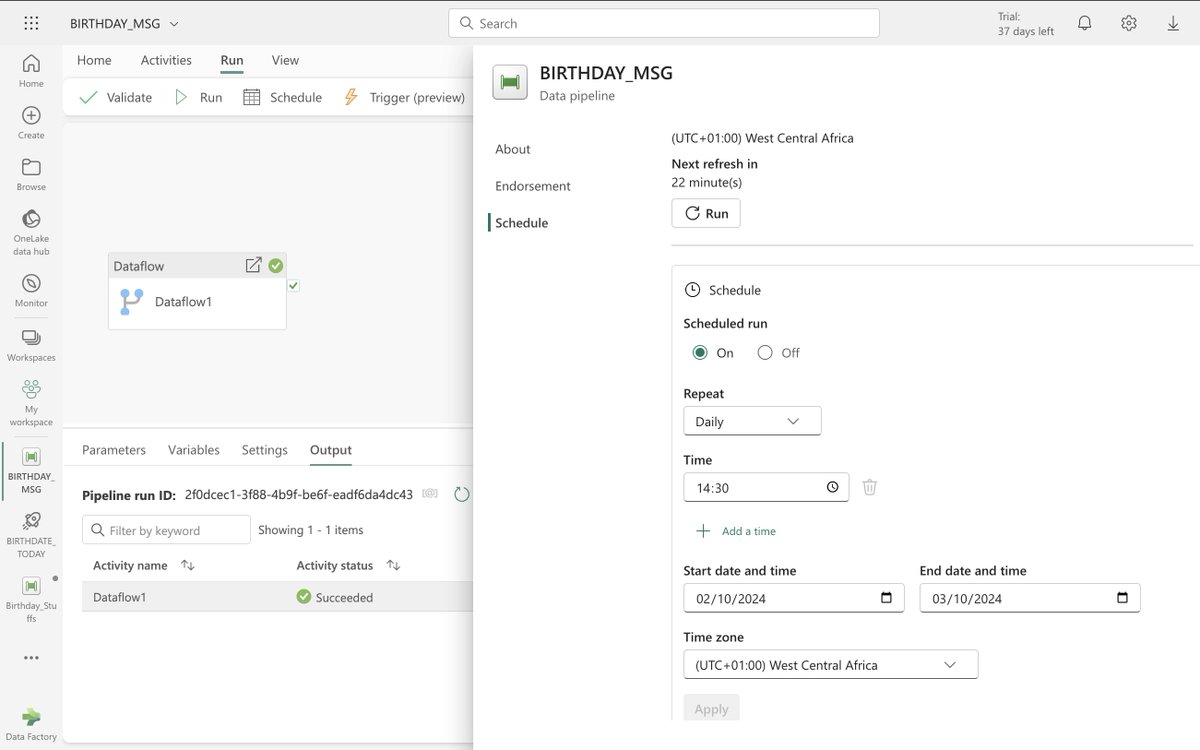Delete the 14:30 scheduled time
1200x750 pixels.
click(870, 487)
